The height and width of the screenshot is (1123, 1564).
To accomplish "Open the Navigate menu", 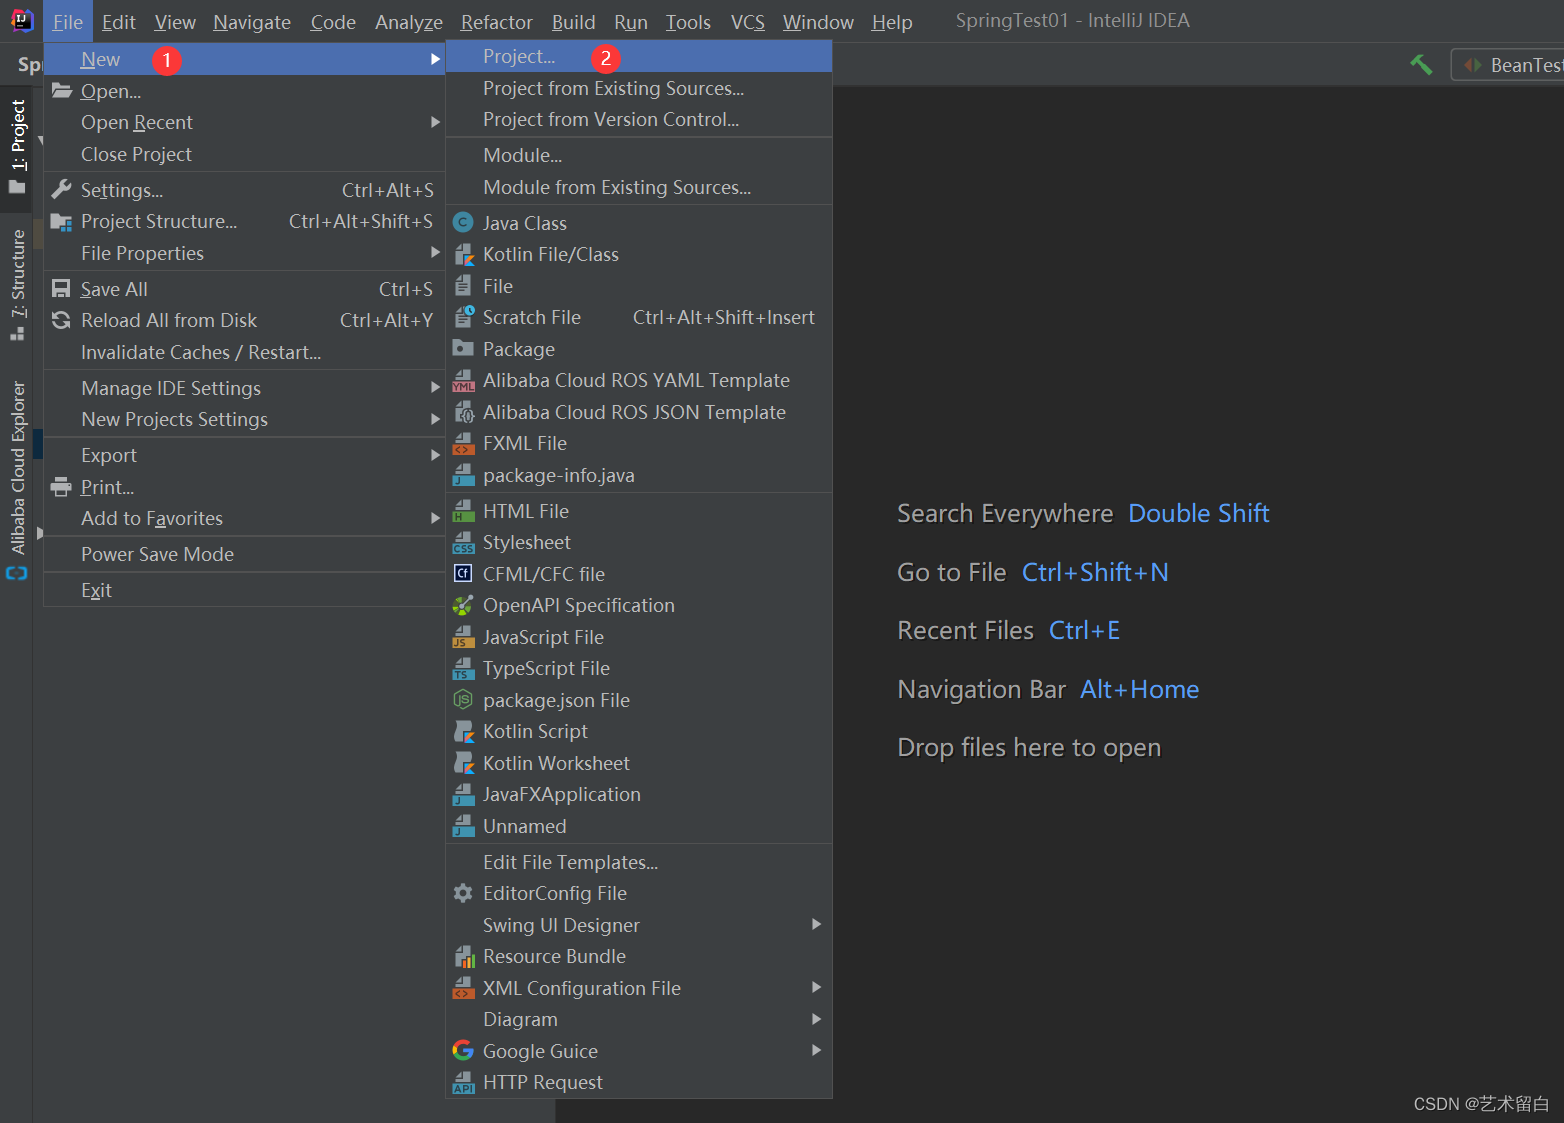I will [x=252, y=22].
